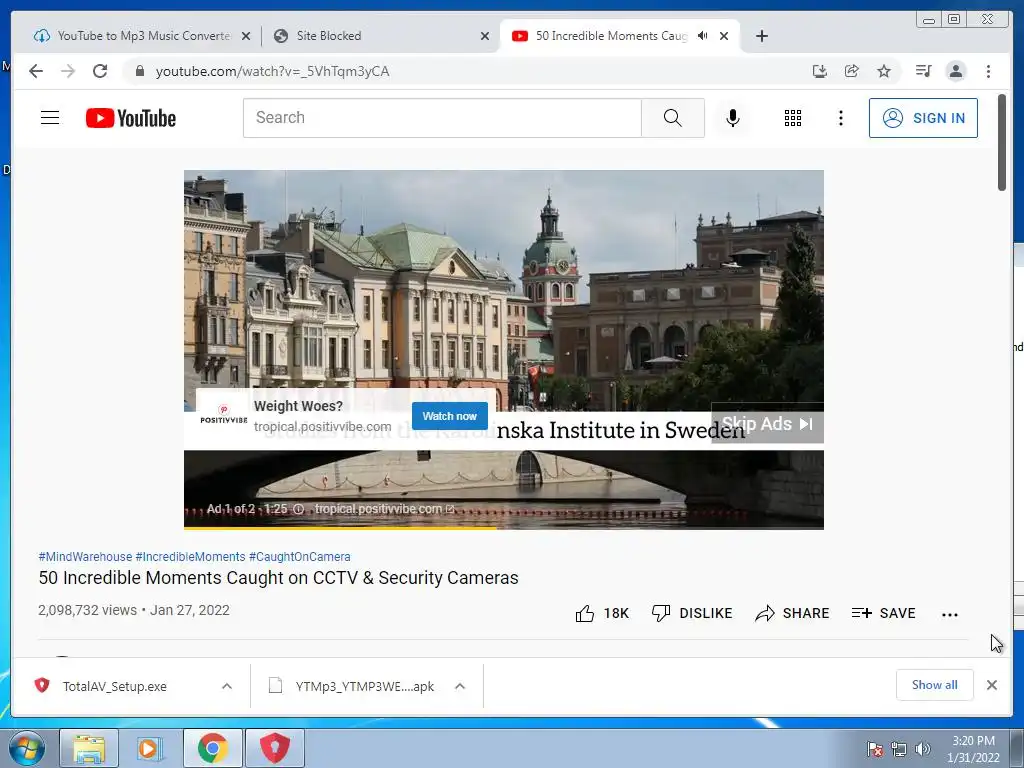
Task: Click the DISLIKE thumbs down button
Action: 692,613
